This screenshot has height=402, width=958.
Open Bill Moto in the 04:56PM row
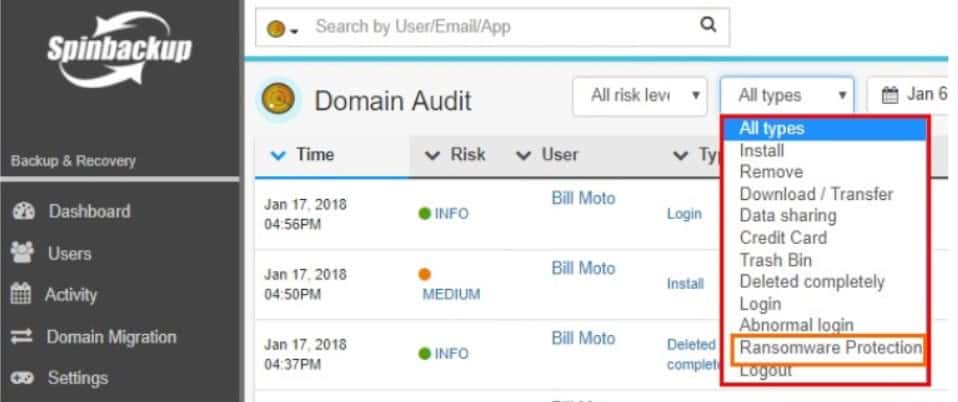[x=583, y=199]
